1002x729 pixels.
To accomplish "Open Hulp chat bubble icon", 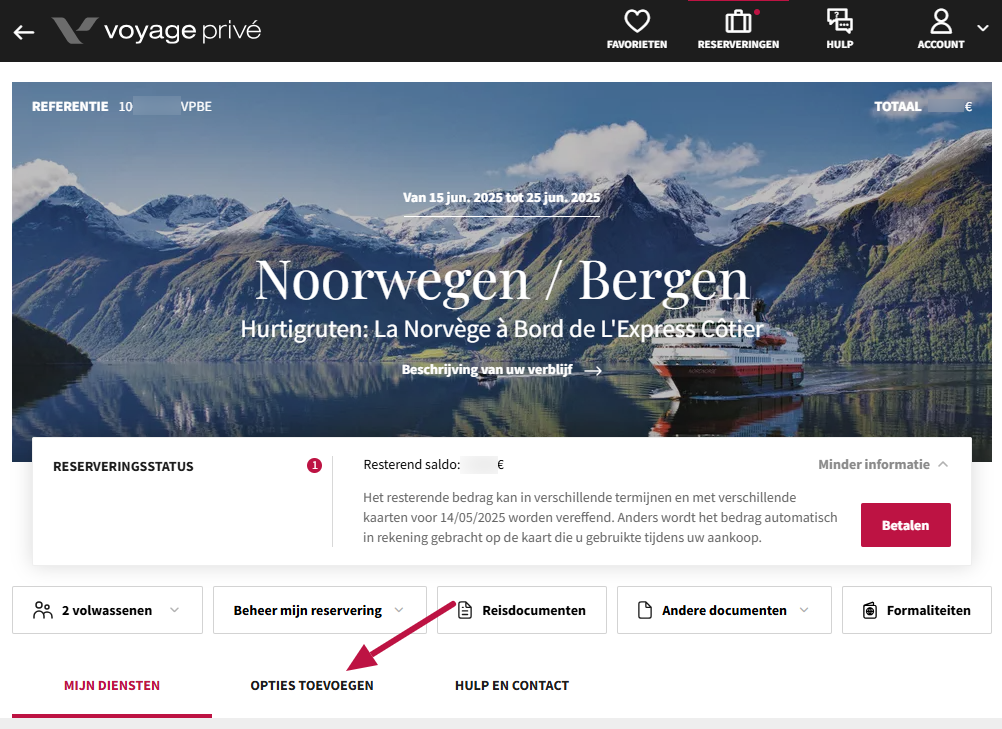I will tap(840, 21).
